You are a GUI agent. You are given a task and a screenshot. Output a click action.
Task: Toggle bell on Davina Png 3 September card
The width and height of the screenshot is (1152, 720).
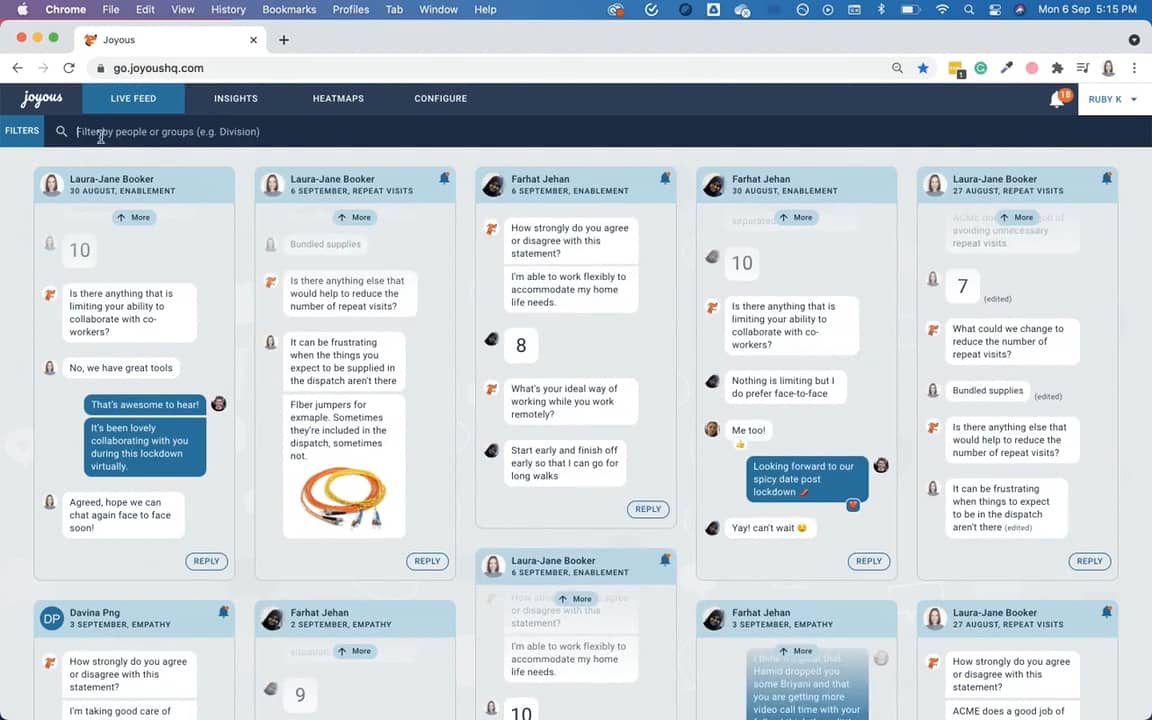click(223, 611)
